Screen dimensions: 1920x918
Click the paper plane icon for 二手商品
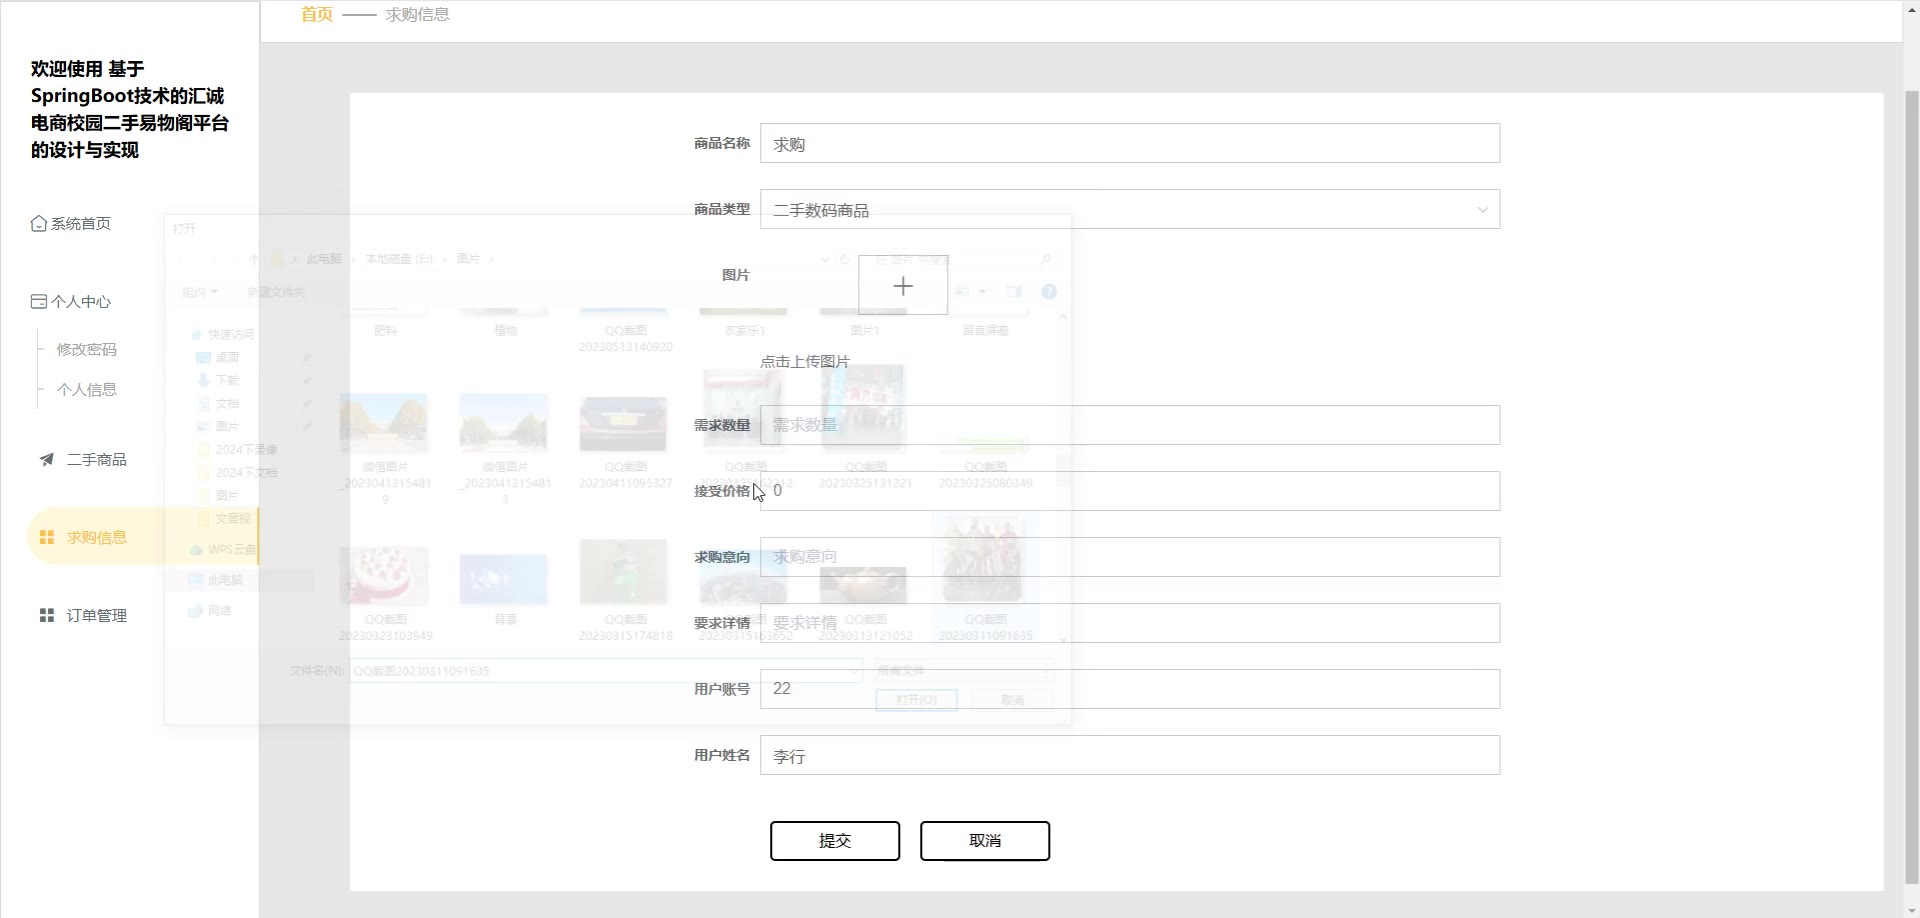(x=47, y=460)
